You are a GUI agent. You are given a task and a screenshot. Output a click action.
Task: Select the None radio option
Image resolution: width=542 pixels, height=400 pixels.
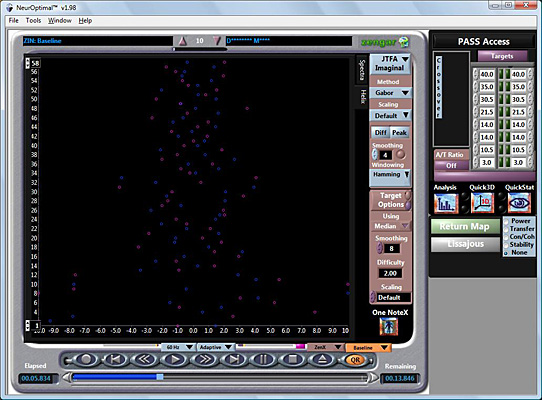pyautogui.click(x=506, y=253)
